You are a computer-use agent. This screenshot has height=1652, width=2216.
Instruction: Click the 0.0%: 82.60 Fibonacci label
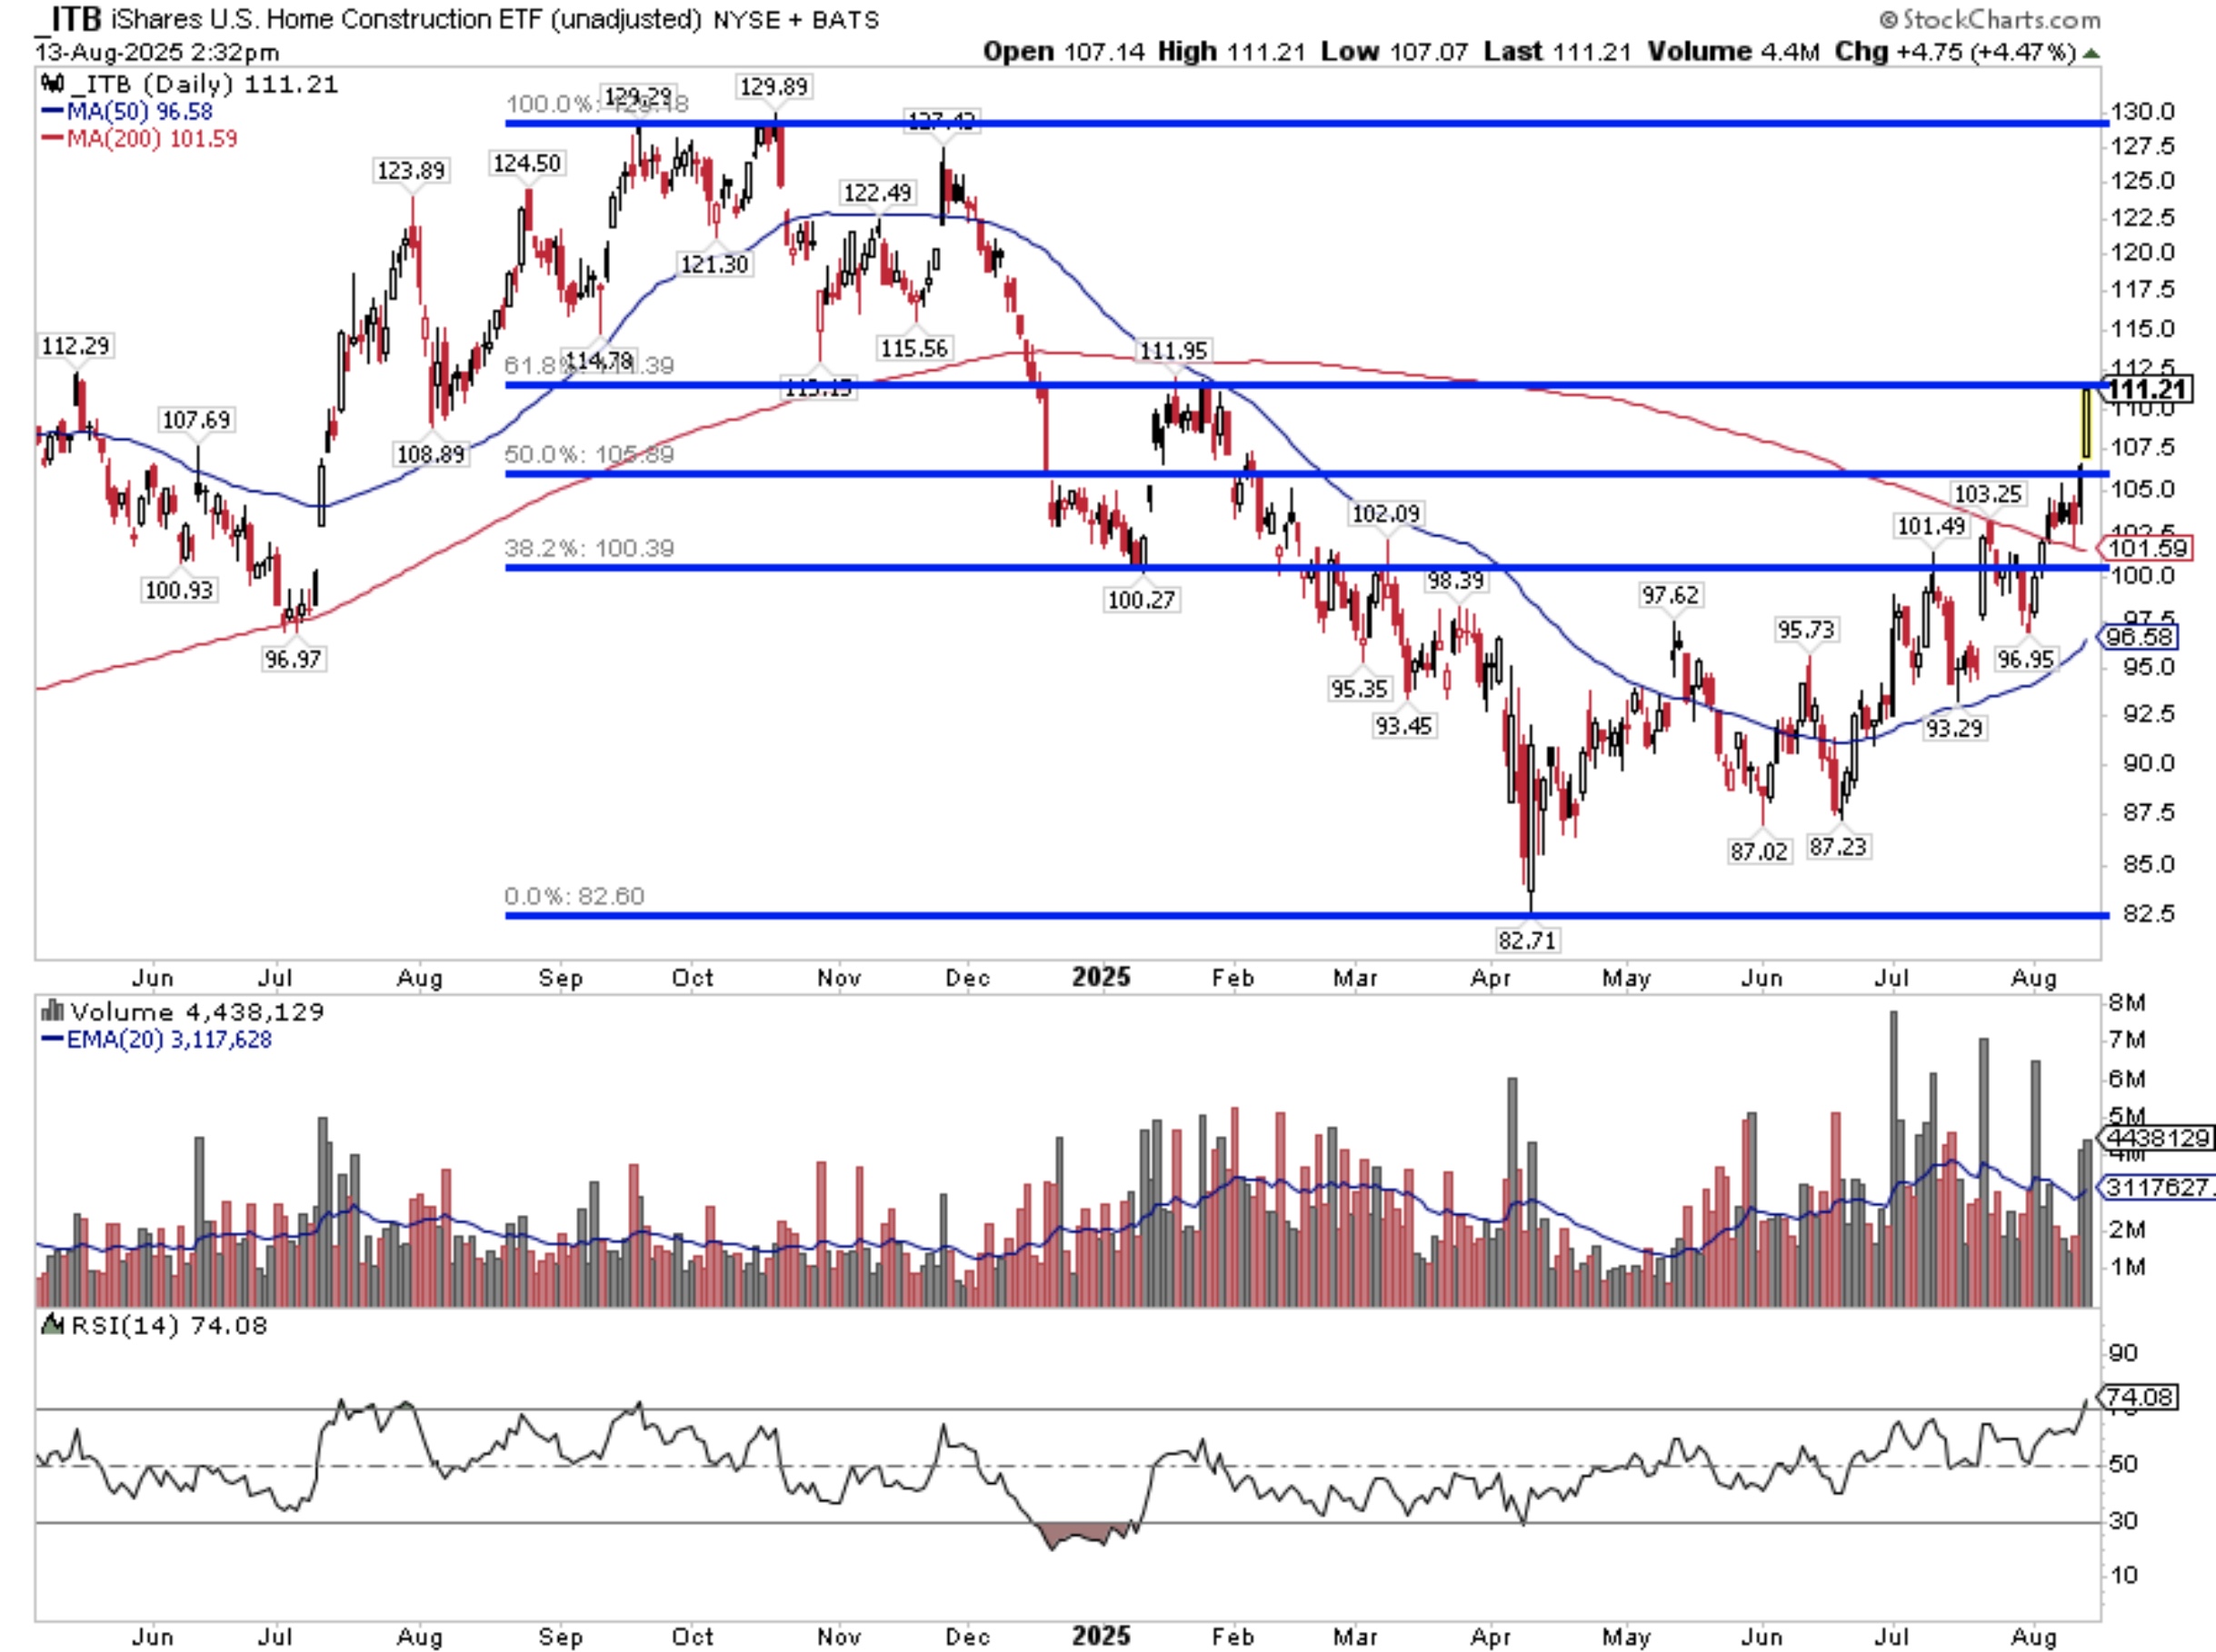click(575, 896)
